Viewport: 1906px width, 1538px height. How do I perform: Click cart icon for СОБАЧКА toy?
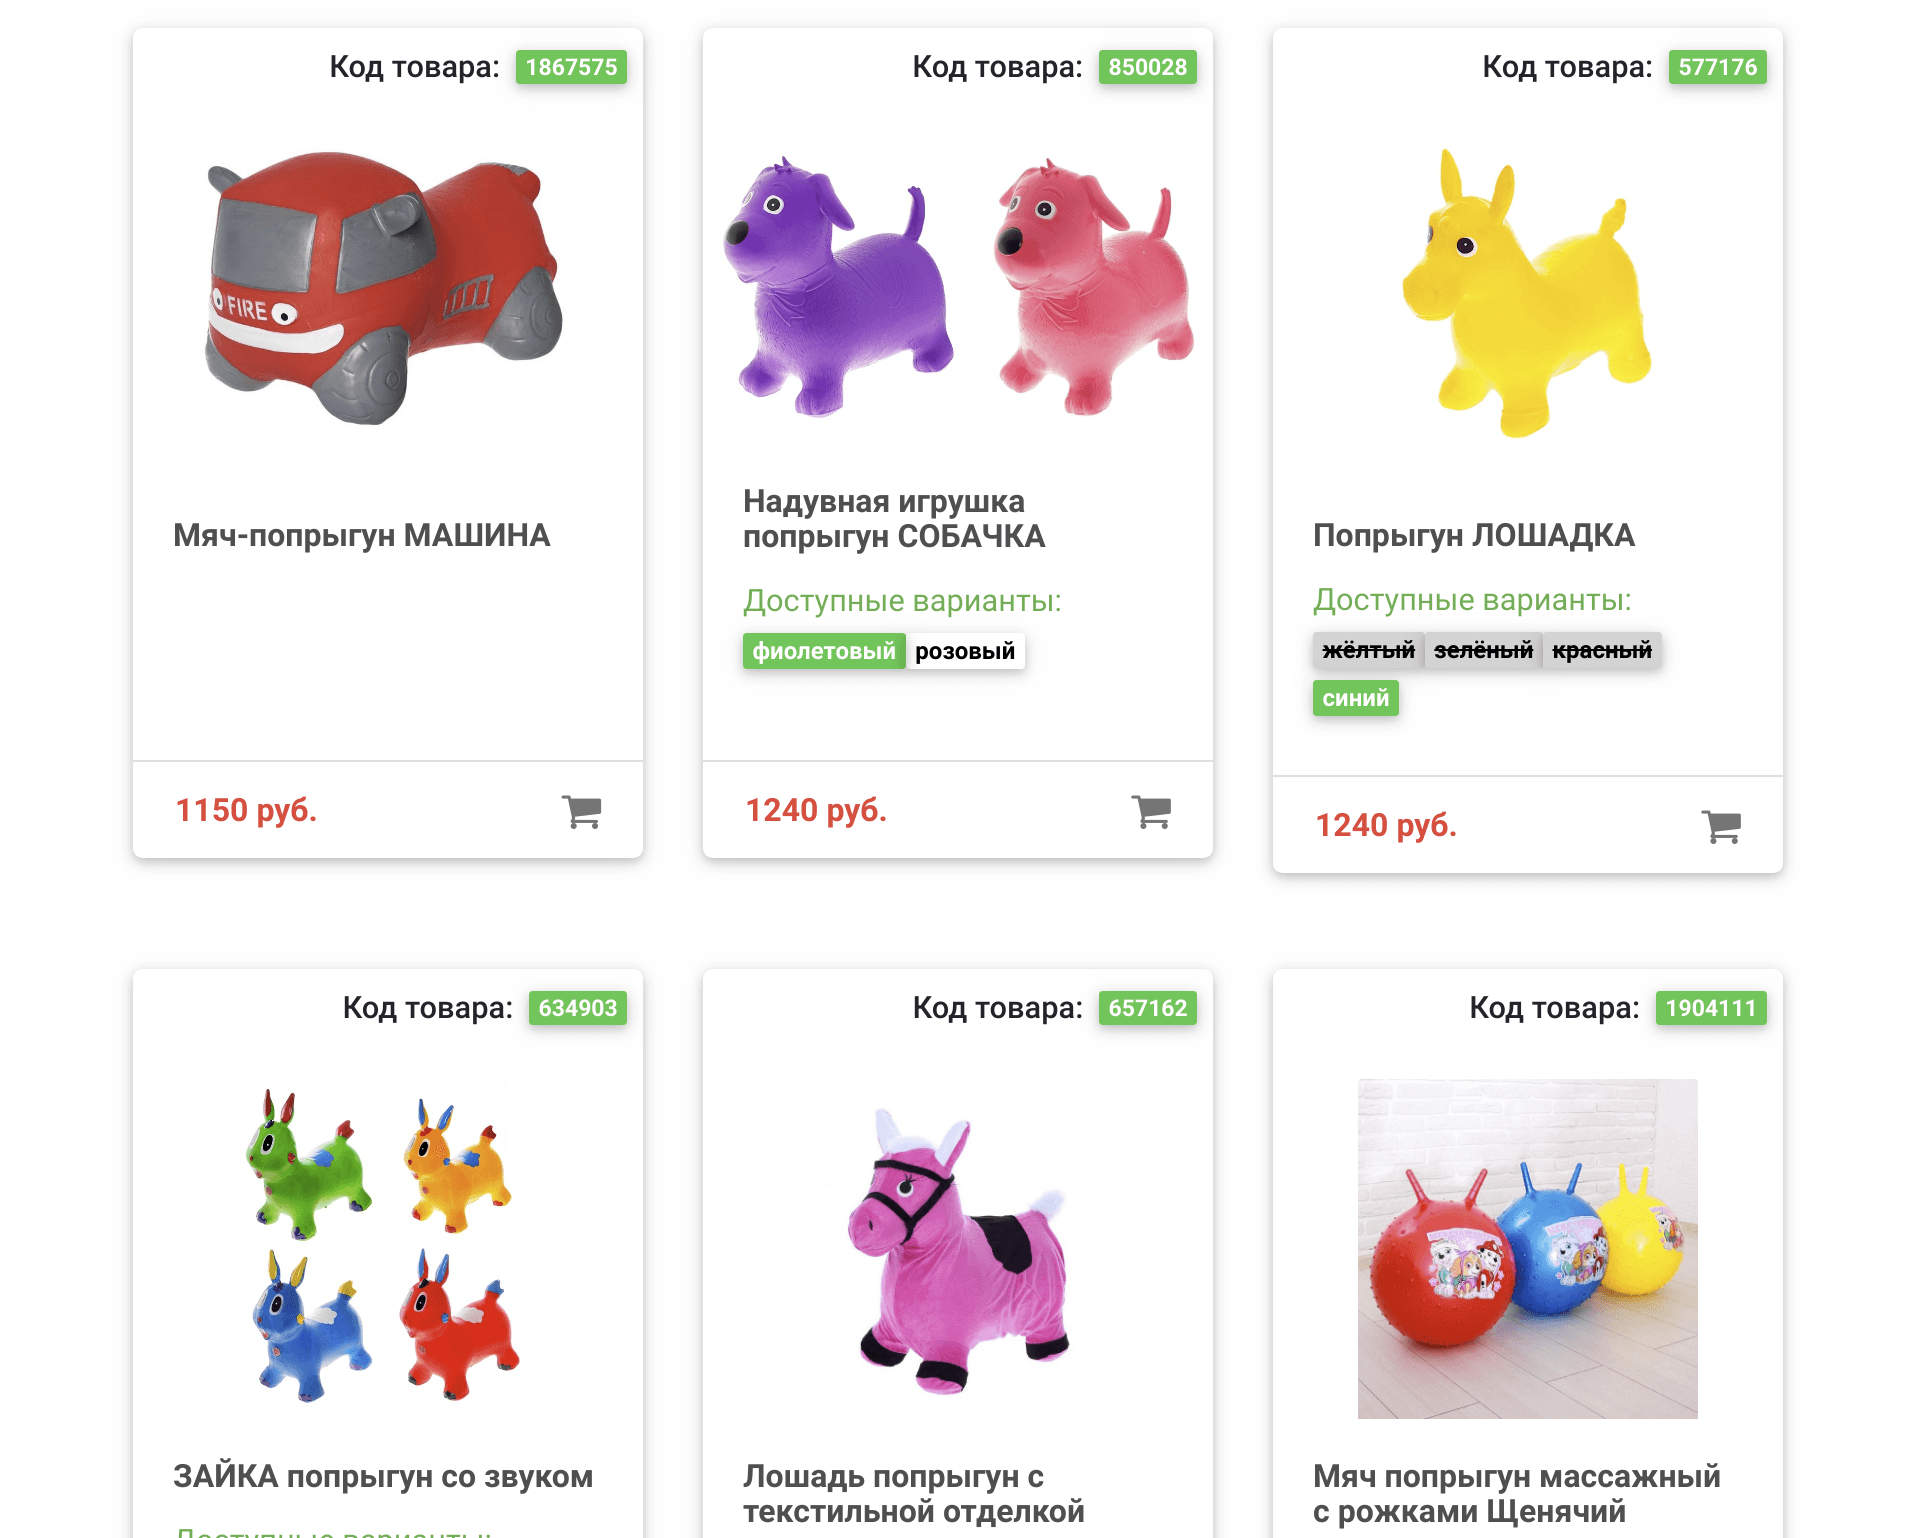1151,811
